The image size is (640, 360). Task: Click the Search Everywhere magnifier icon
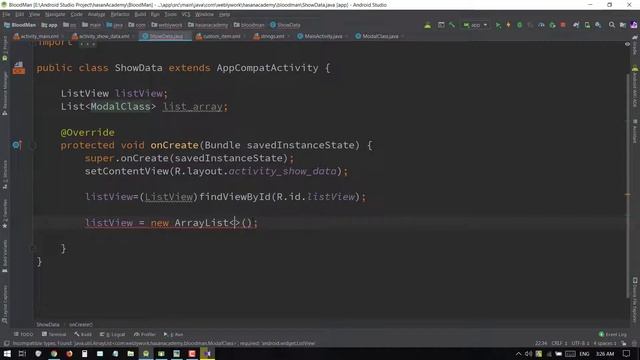612,25
